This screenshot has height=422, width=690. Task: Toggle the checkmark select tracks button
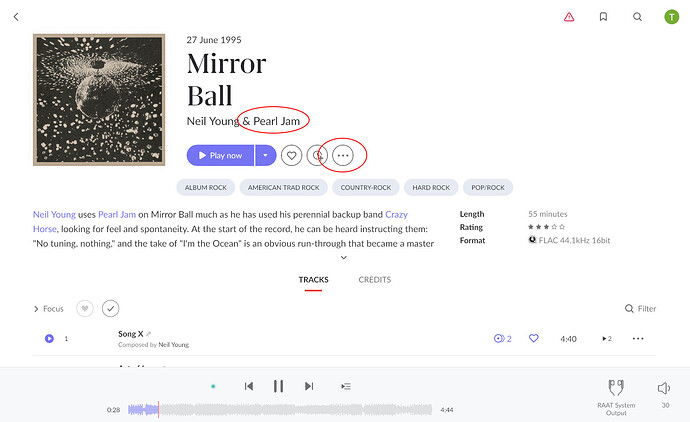coord(110,308)
